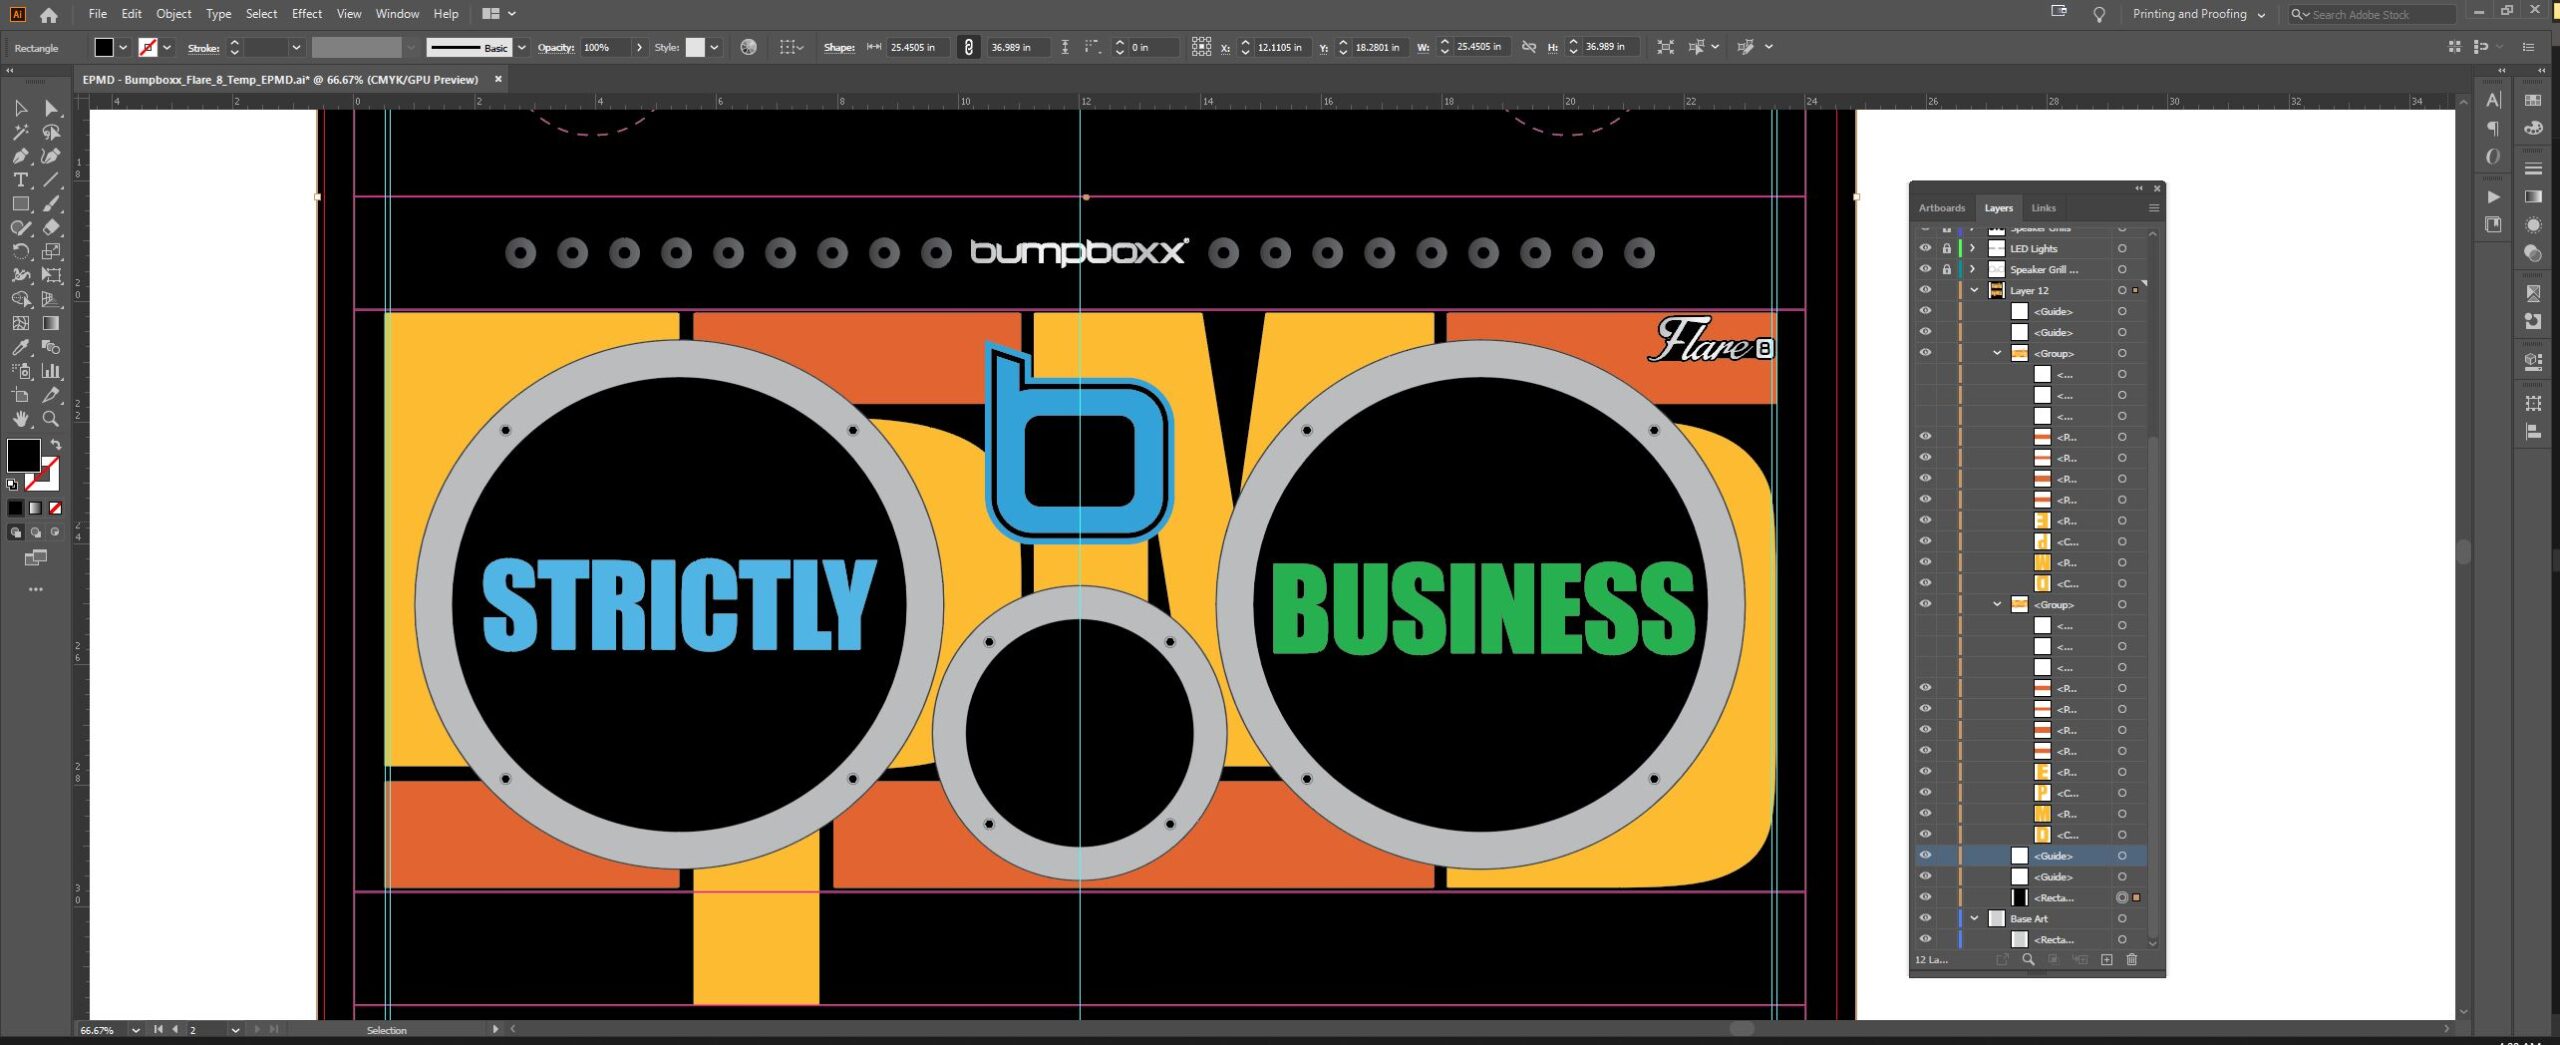Open the Character panel icon
This screenshot has height=1045, width=2560.
[x=2493, y=100]
